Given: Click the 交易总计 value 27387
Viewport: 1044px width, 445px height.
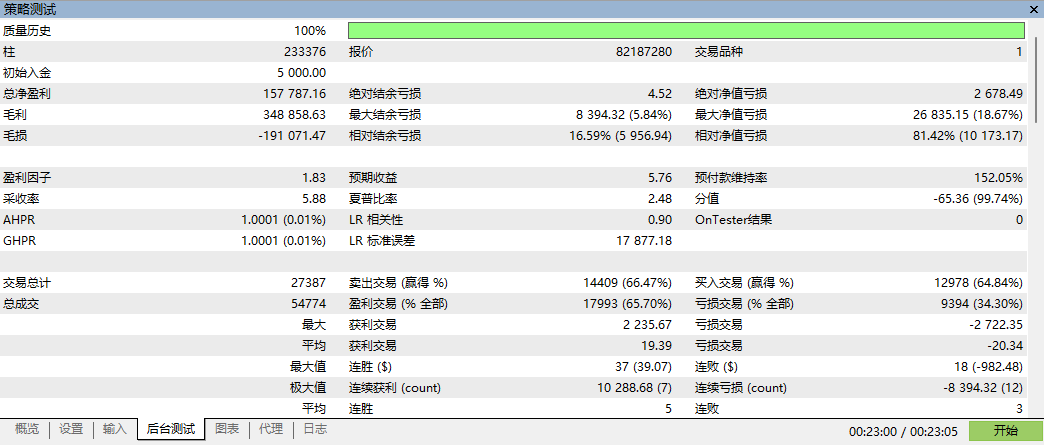Looking at the screenshot, I should (x=308, y=283).
